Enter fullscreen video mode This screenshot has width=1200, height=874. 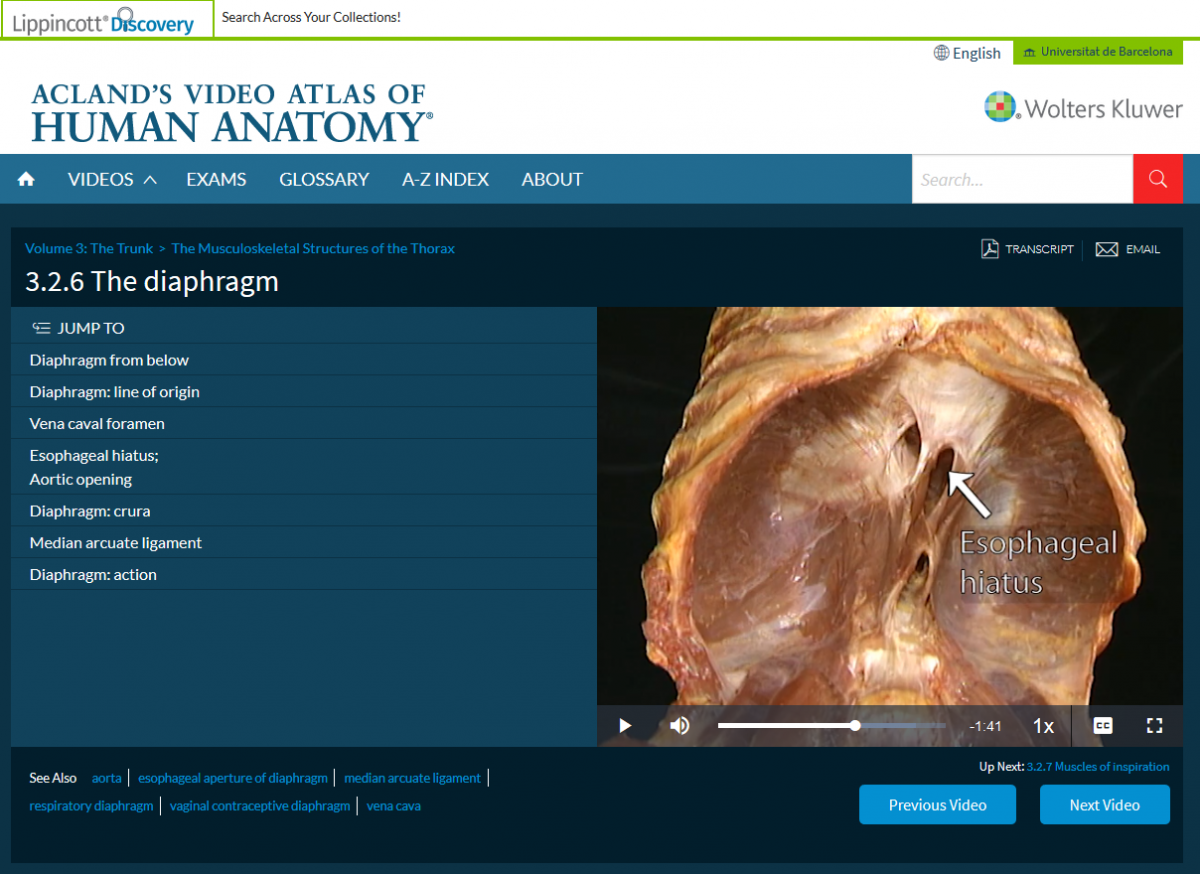(1155, 726)
